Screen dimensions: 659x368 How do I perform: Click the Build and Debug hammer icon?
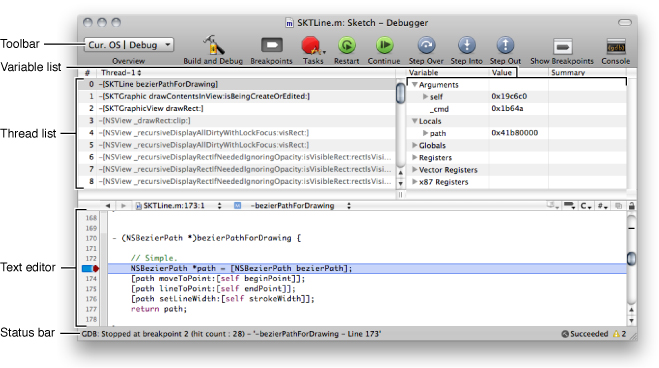coord(214,45)
